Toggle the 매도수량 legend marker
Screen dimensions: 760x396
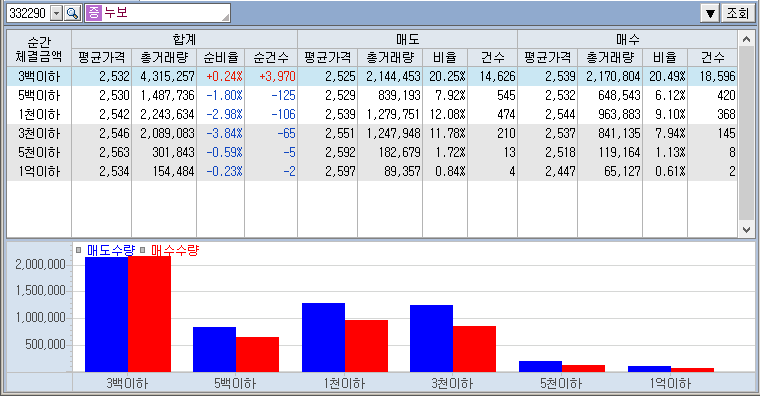click(x=79, y=250)
